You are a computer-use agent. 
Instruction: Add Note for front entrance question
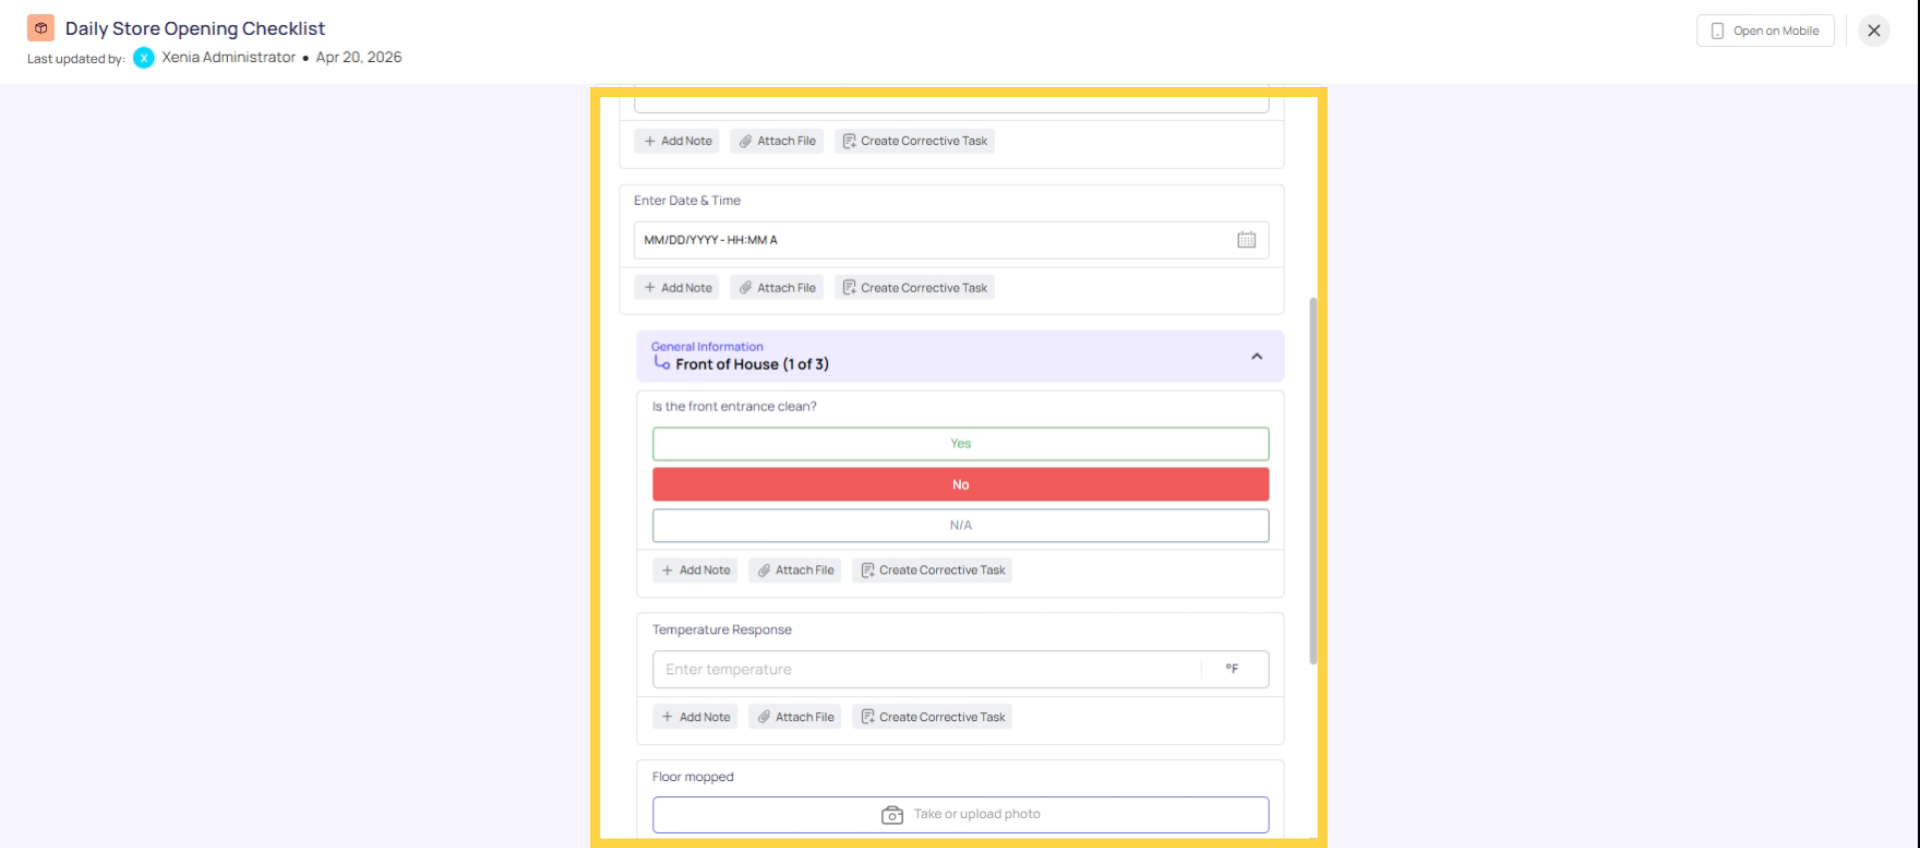click(x=695, y=570)
